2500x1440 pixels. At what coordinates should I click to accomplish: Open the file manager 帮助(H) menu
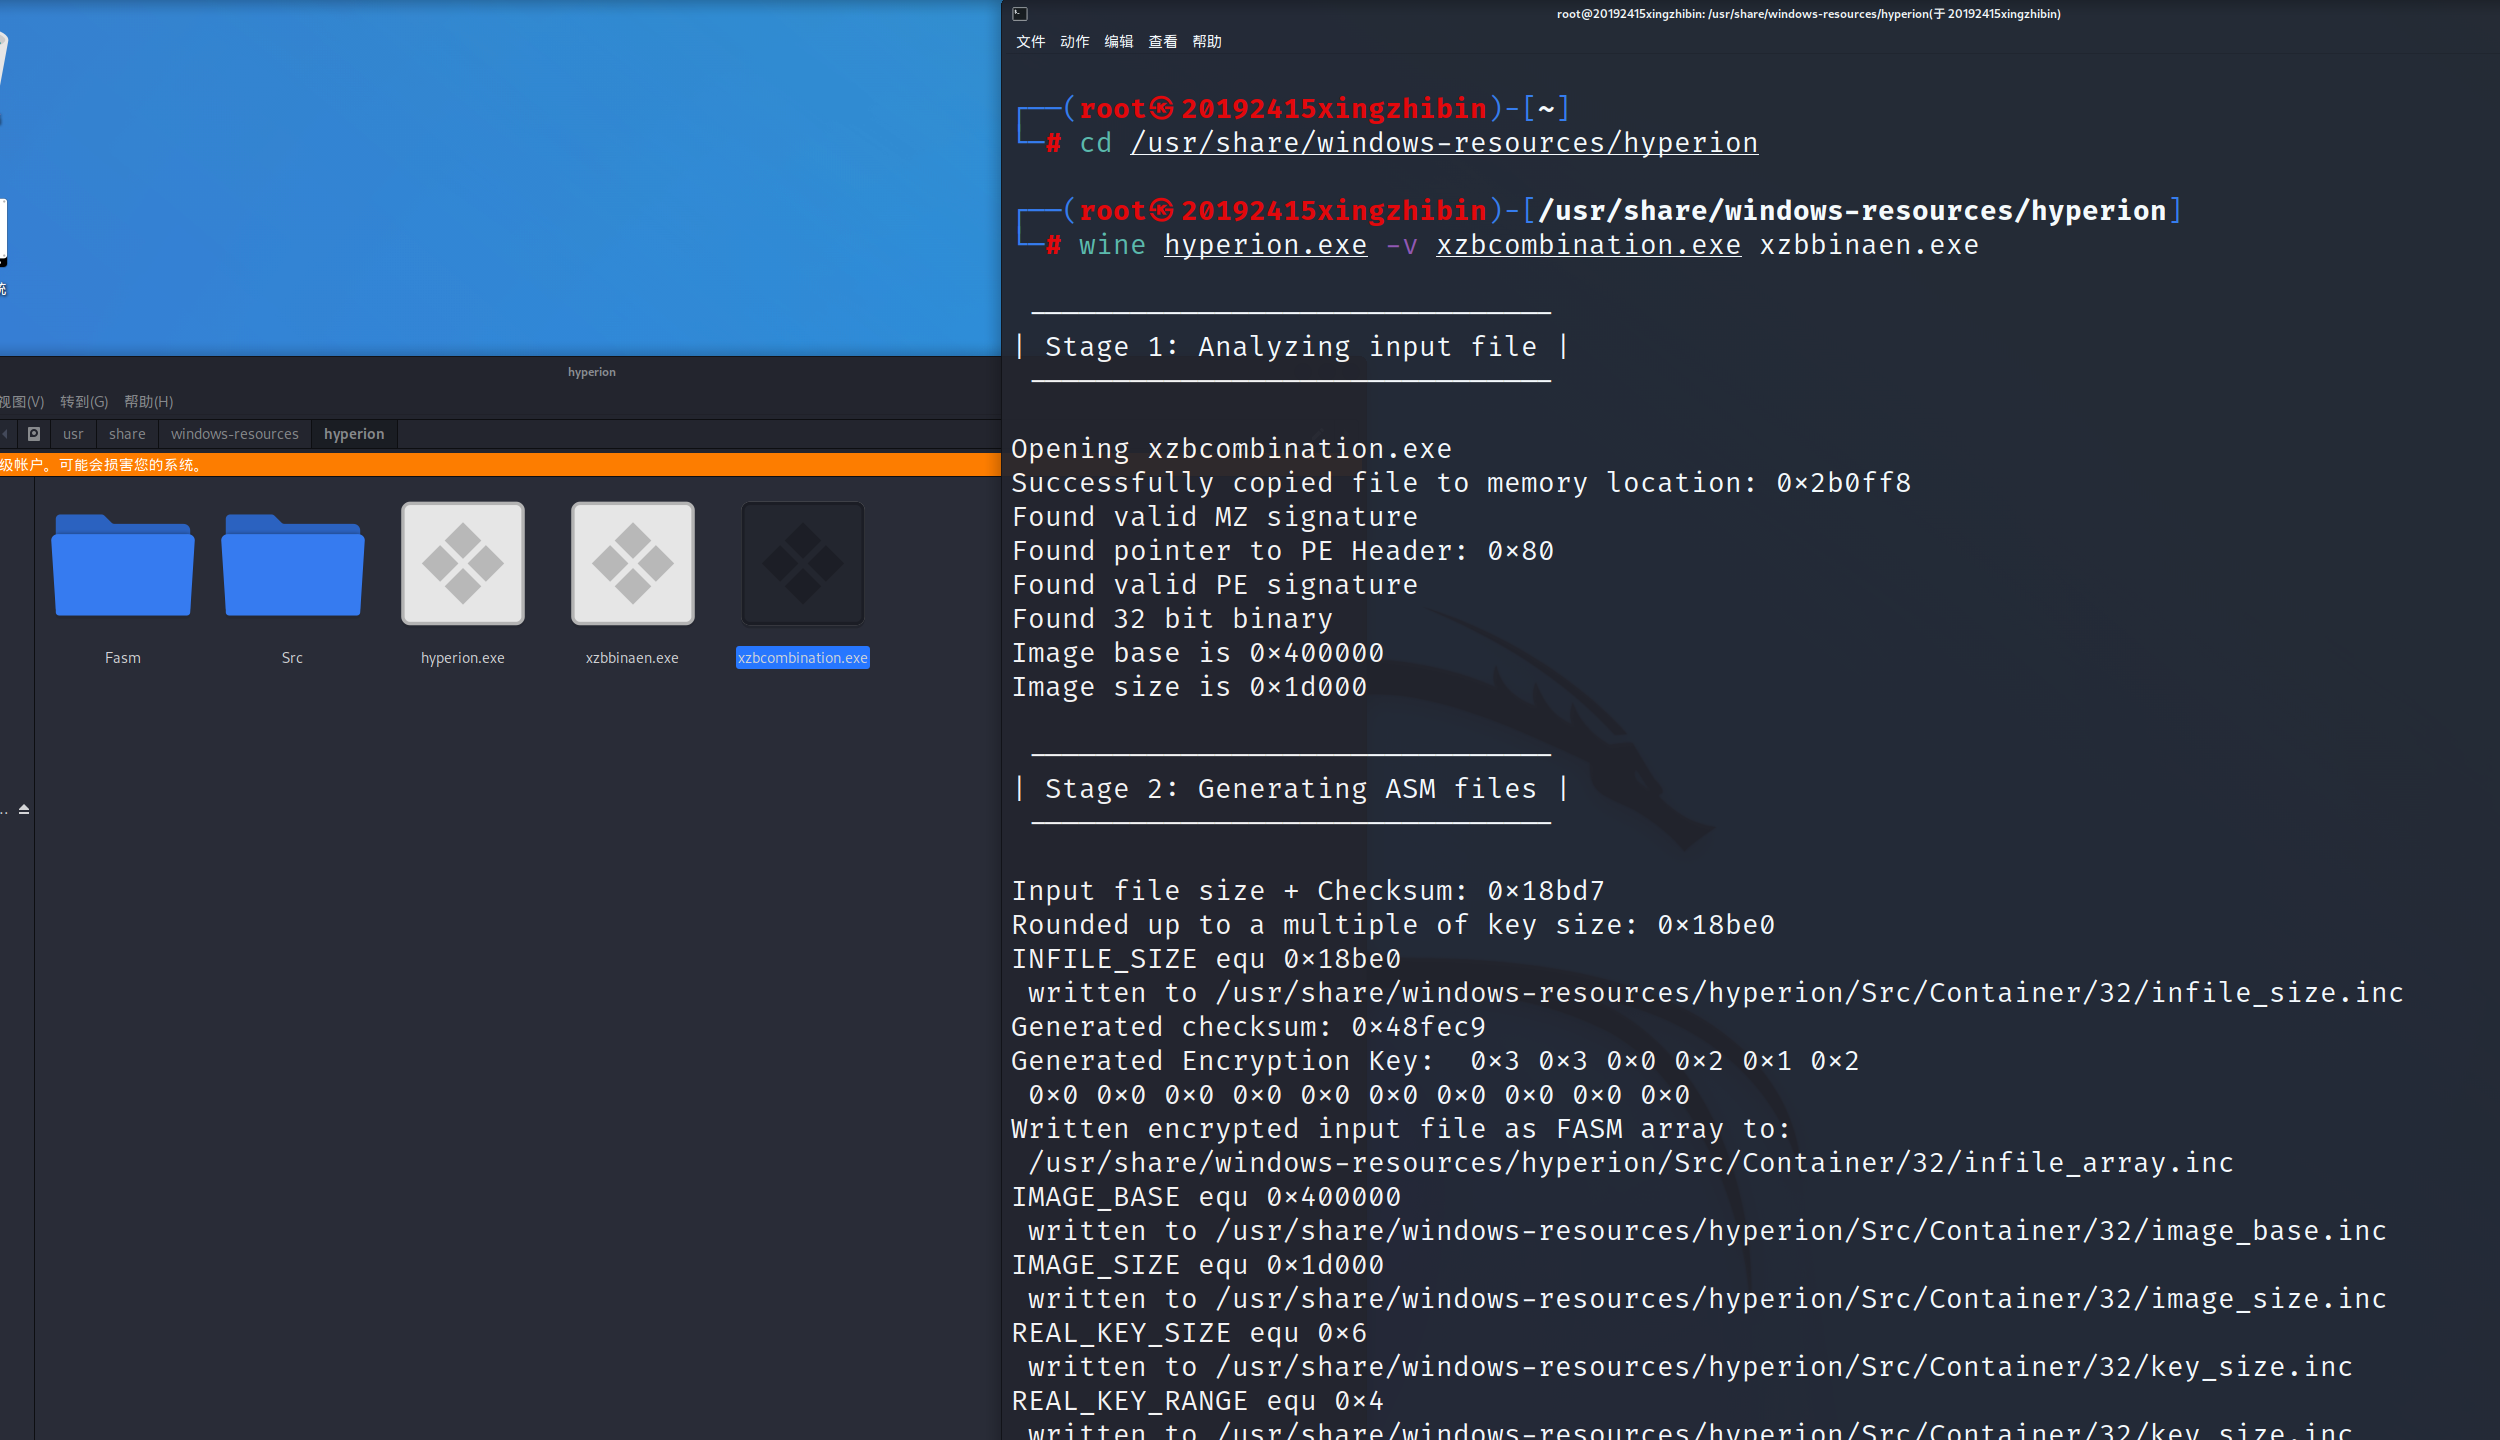pyautogui.click(x=148, y=402)
